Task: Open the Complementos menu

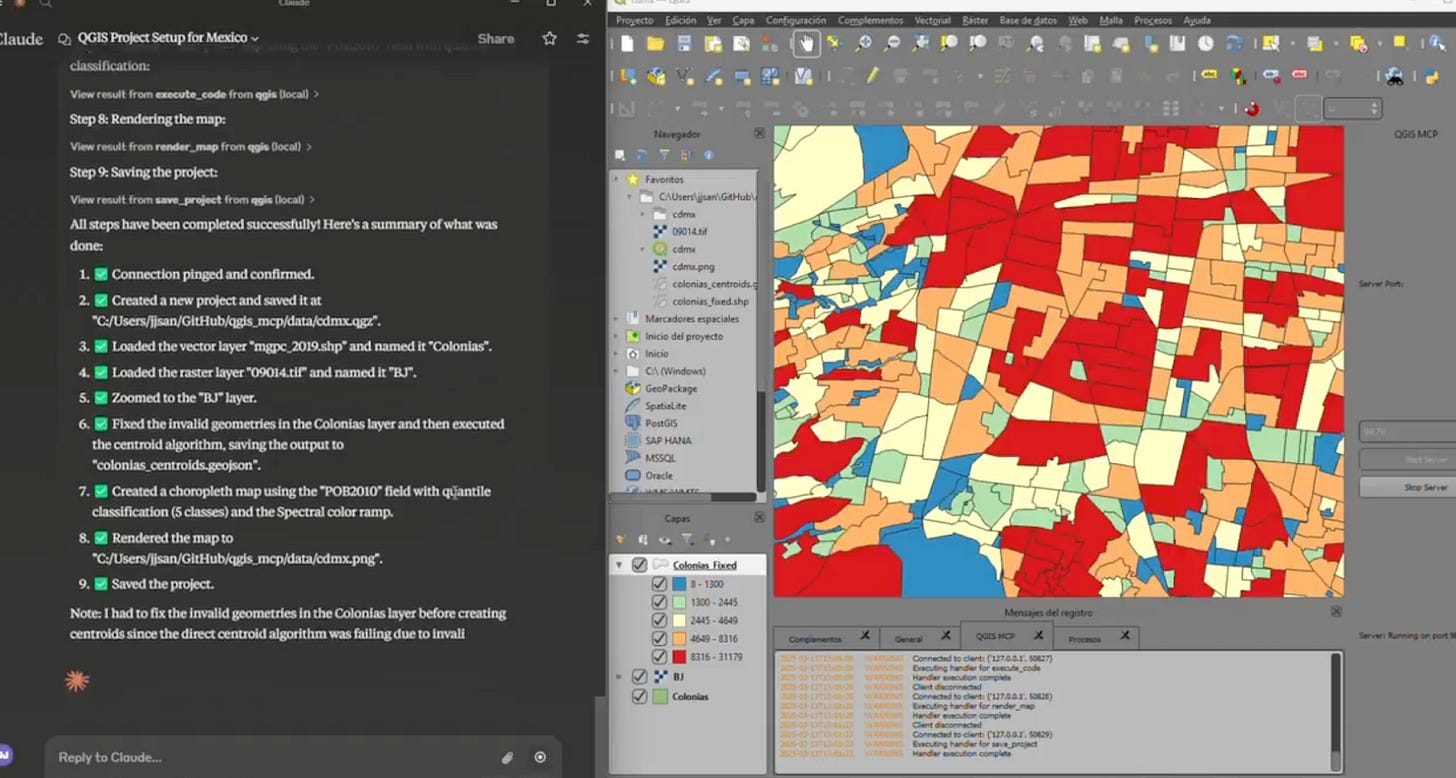Action: (869, 20)
